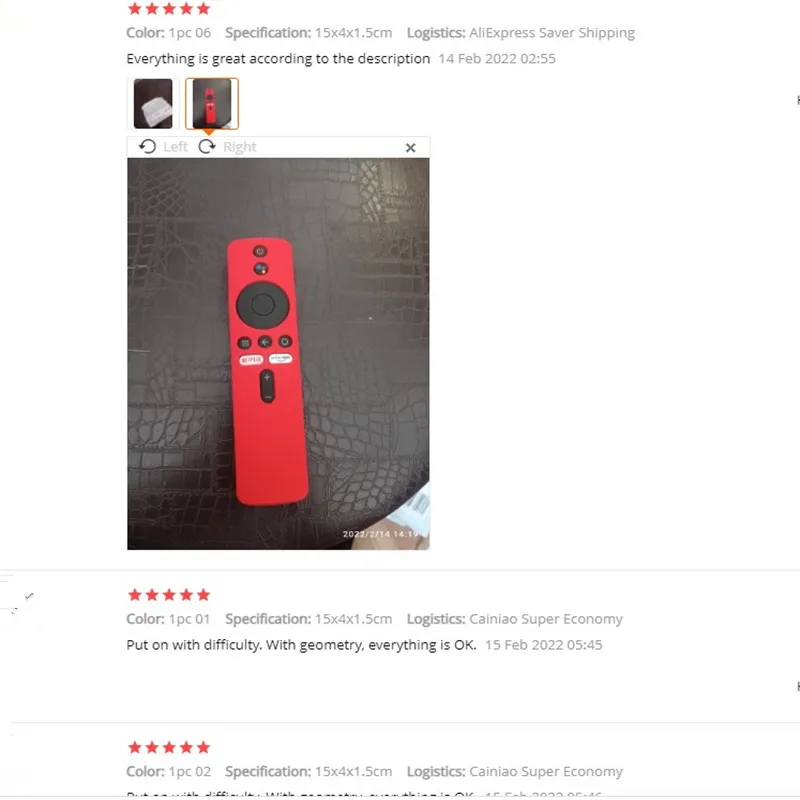Select the red remote thumbnail photo
This screenshot has width=800, height=800.
212,104
